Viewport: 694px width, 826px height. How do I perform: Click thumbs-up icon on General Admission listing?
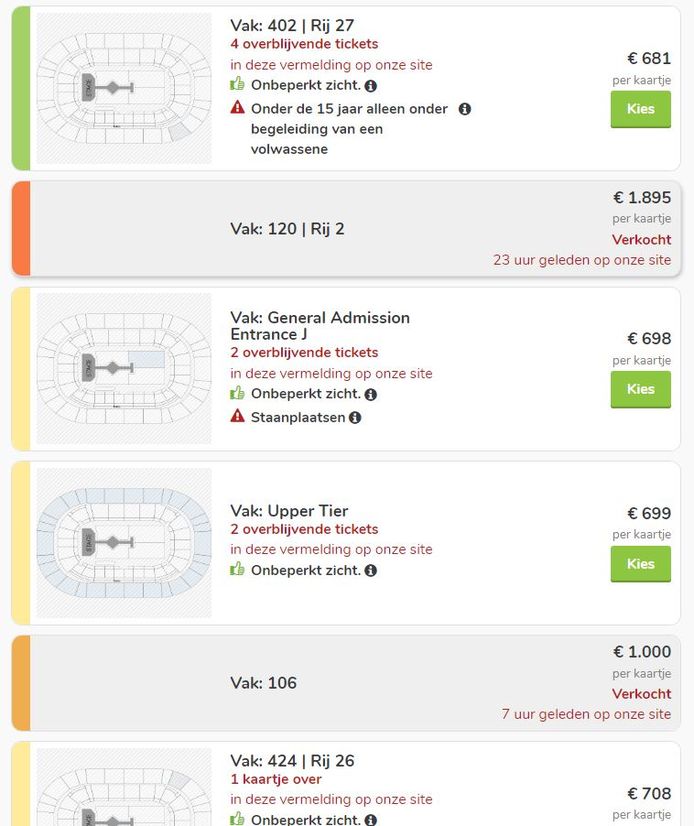pos(237,393)
